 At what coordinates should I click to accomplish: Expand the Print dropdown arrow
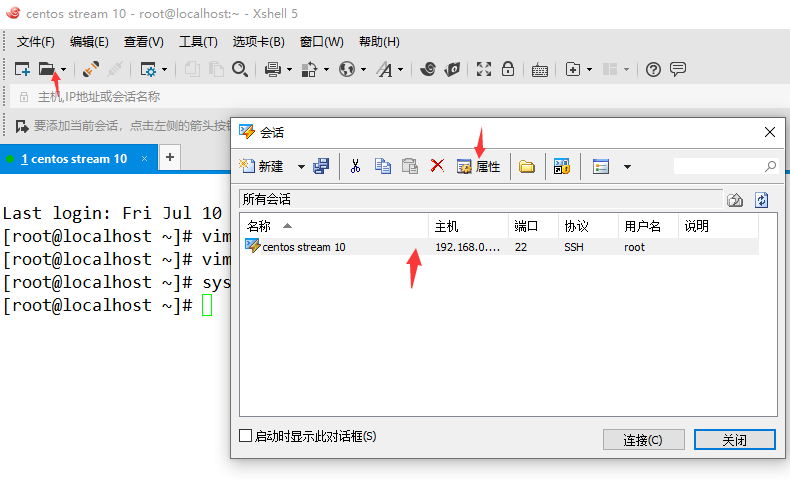tap(289, 70)
